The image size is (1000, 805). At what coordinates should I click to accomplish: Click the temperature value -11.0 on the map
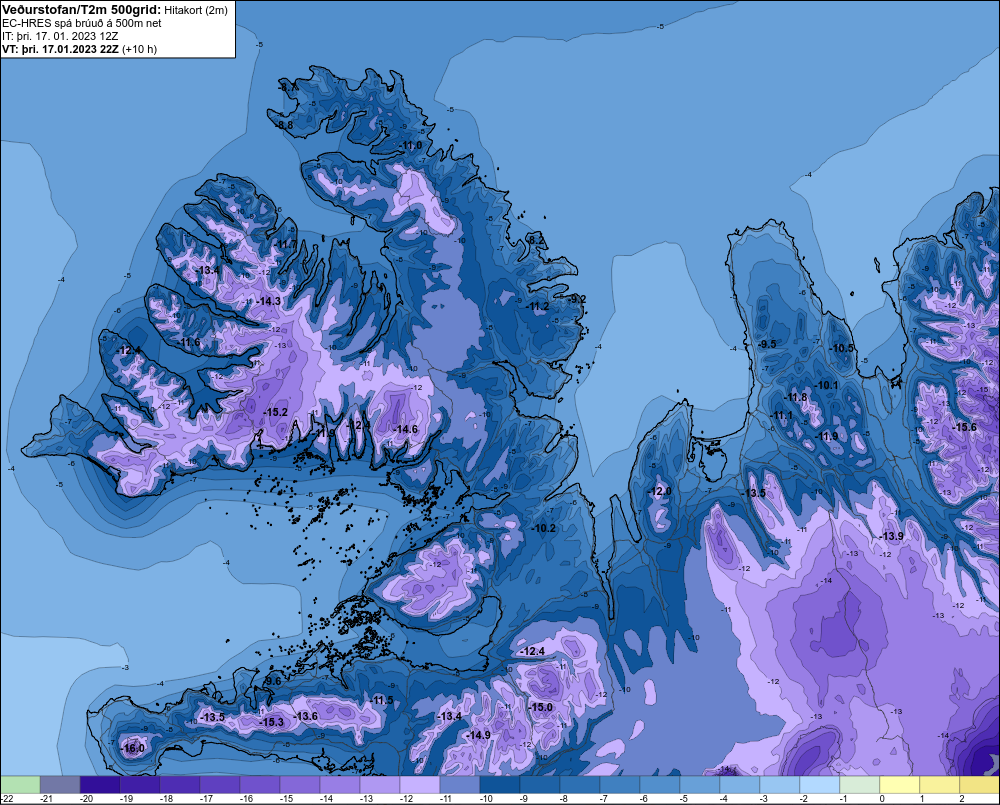pos(411,145)
